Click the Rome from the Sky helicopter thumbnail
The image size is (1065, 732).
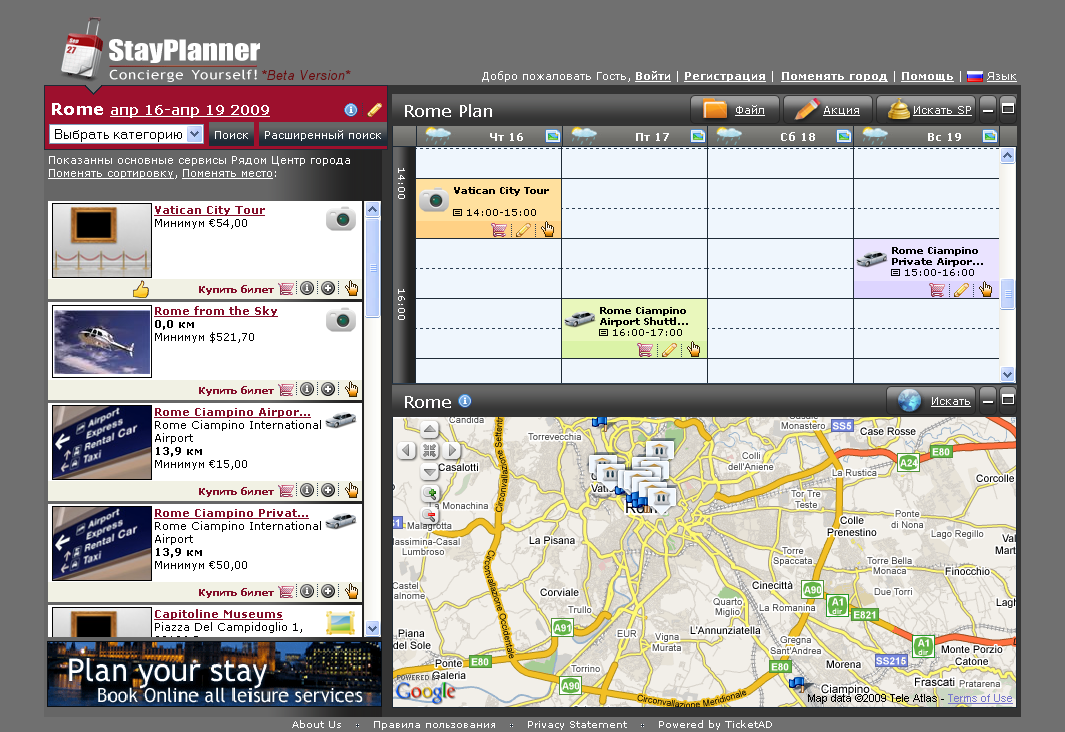[101, 341]
